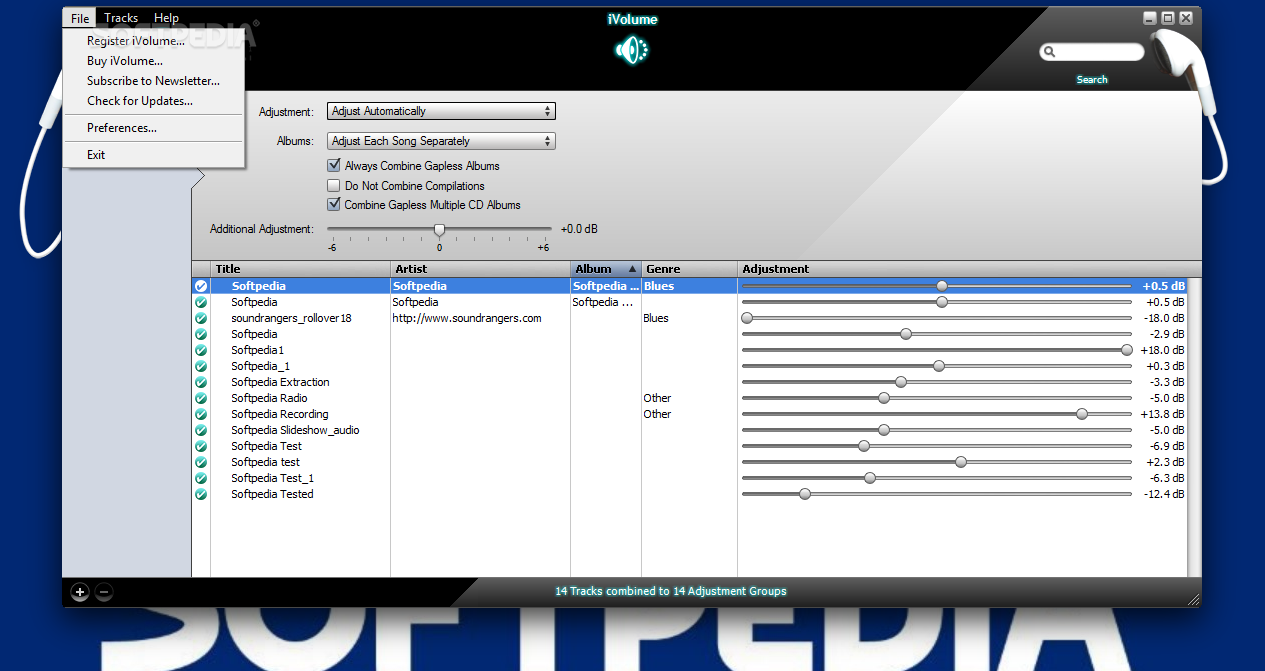Image resolution: width=1265 pixels, height=671 pixels.
Task: Open the Tracks menu
Action: [x=121, y=18]
